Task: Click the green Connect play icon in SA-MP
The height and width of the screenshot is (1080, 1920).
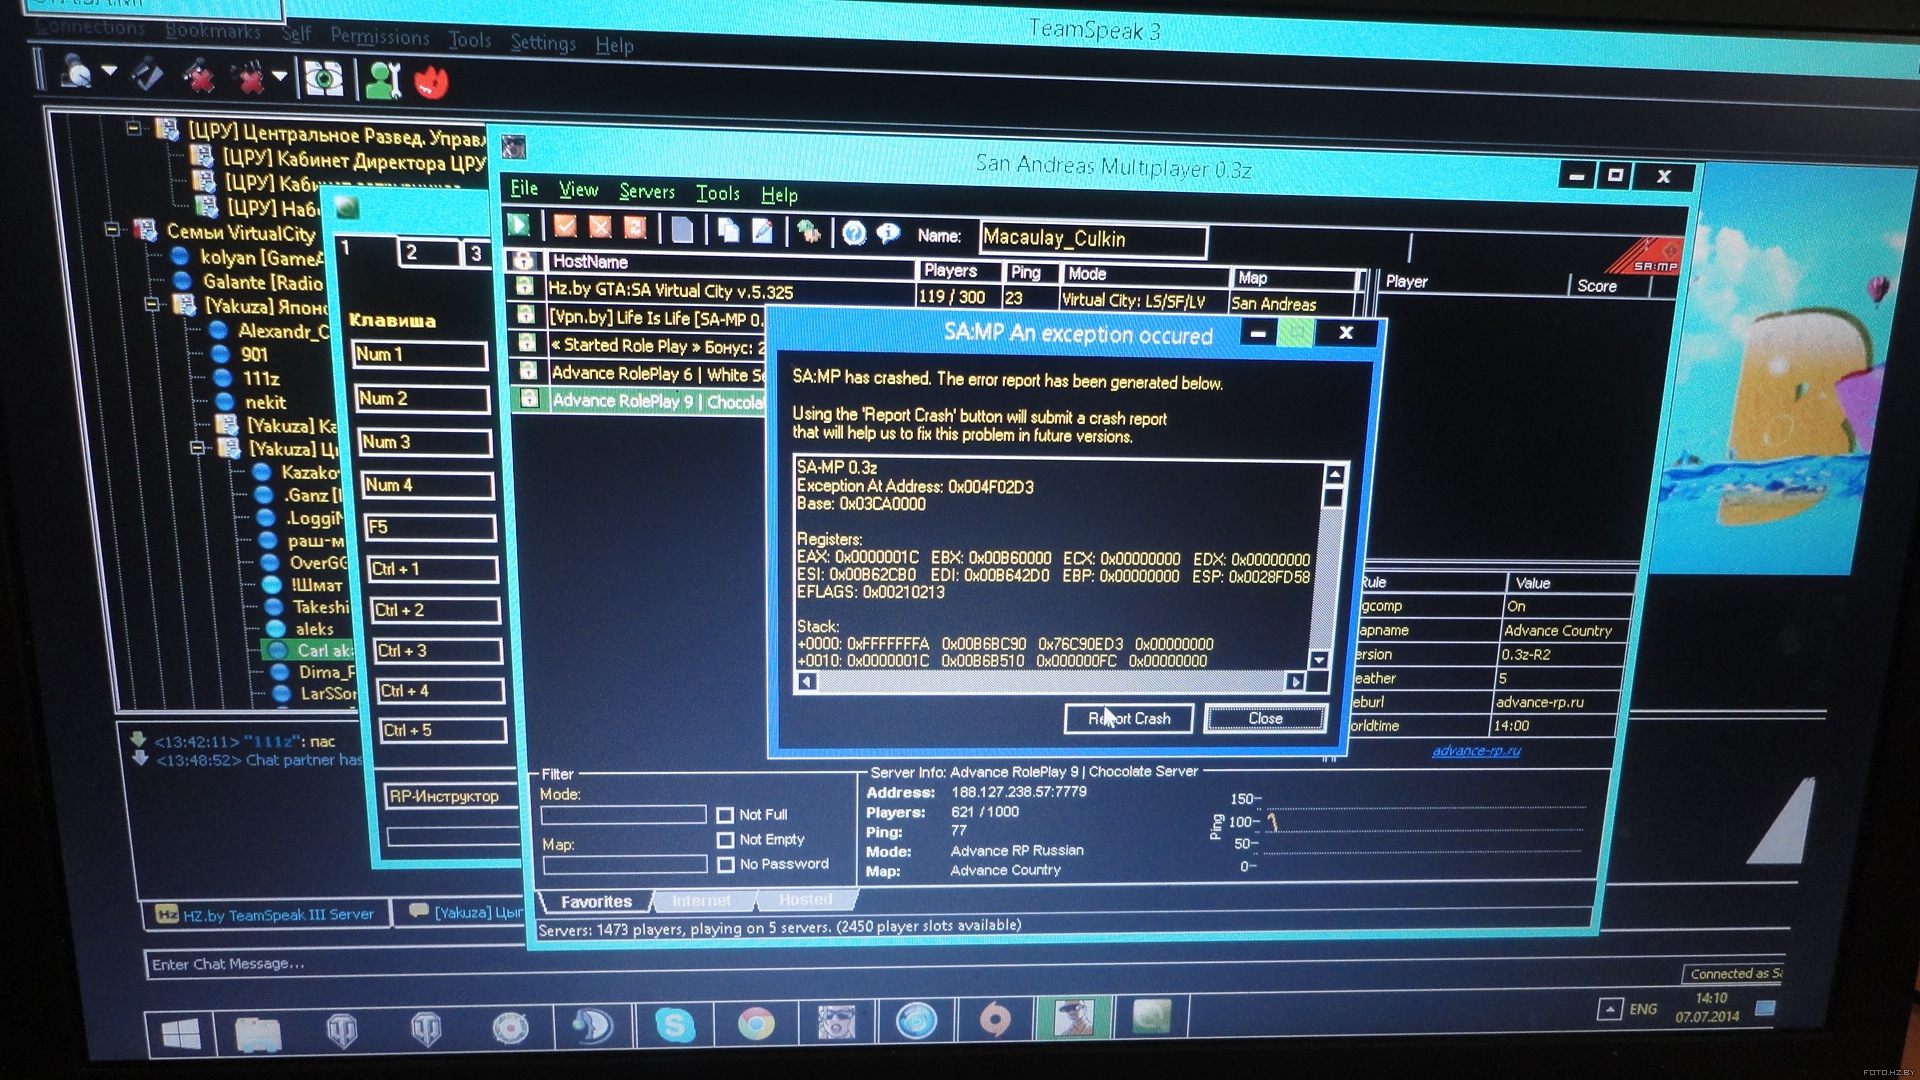Action: click(x=519, y=225)
